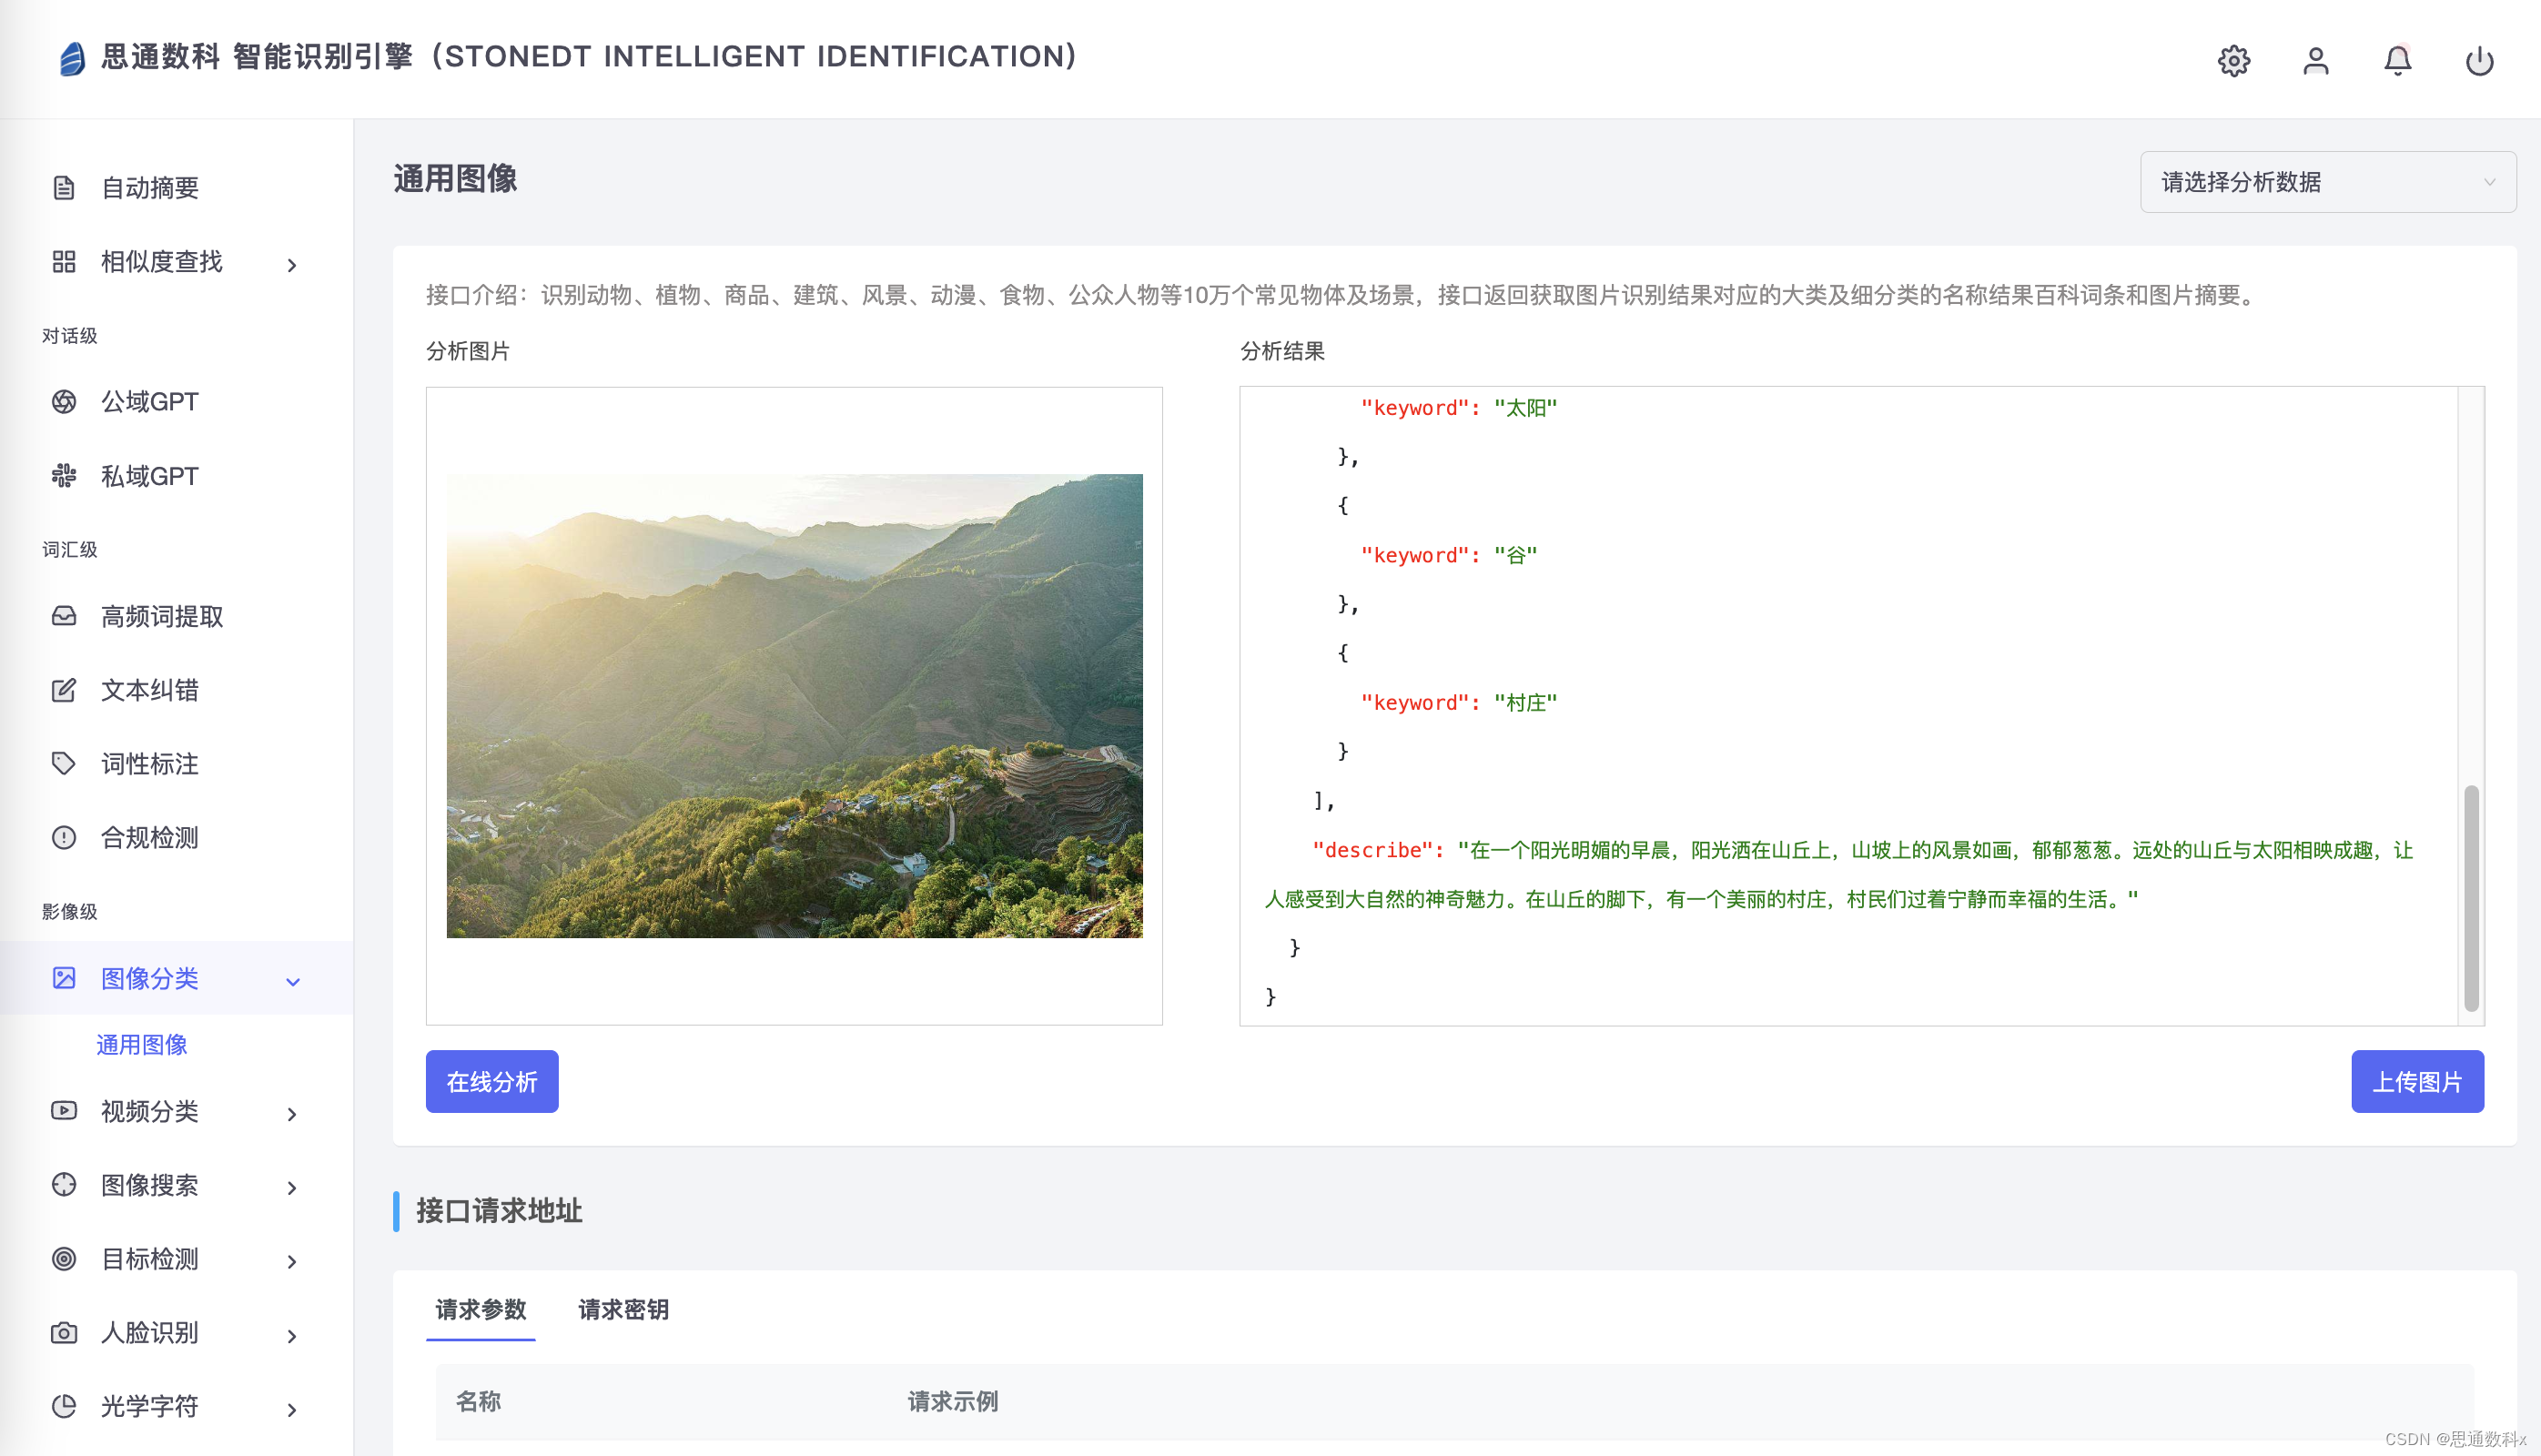
Task: Click the 图像搜索 crosshair icon
Action: pyautogui.click(x=64, y=1185)
